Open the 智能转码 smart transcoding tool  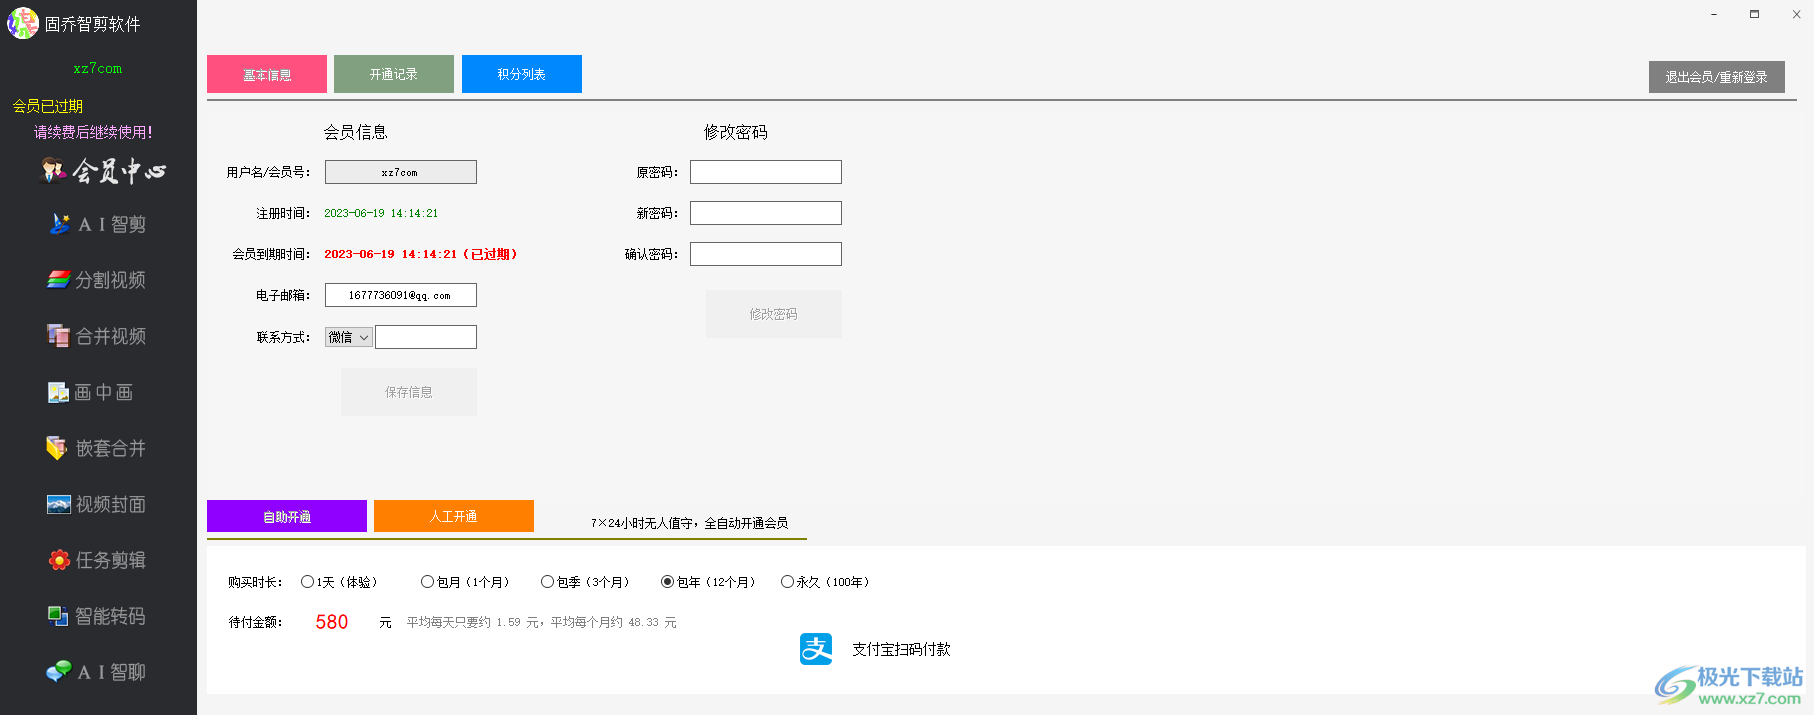click(x=97, y=616)
